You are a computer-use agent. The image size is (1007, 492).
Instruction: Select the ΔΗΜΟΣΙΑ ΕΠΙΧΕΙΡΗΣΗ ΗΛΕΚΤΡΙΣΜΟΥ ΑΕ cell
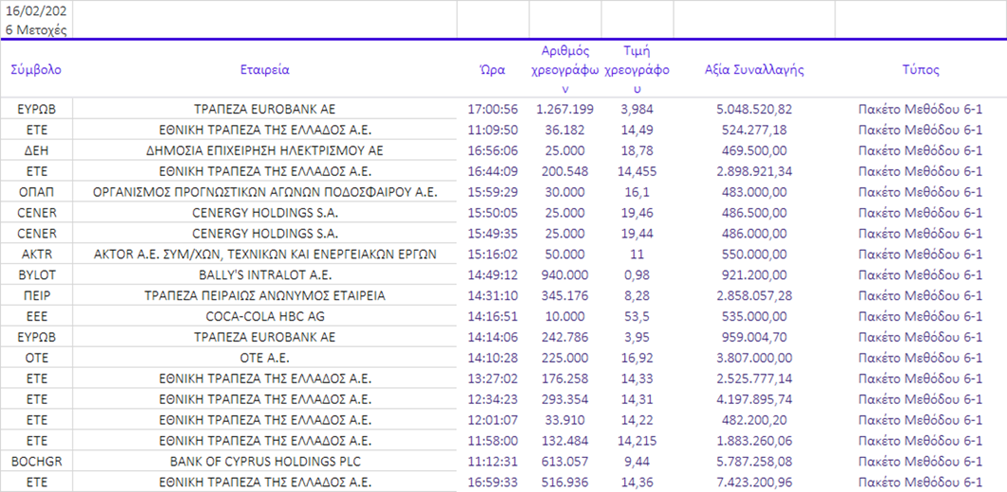click(265, 151)
